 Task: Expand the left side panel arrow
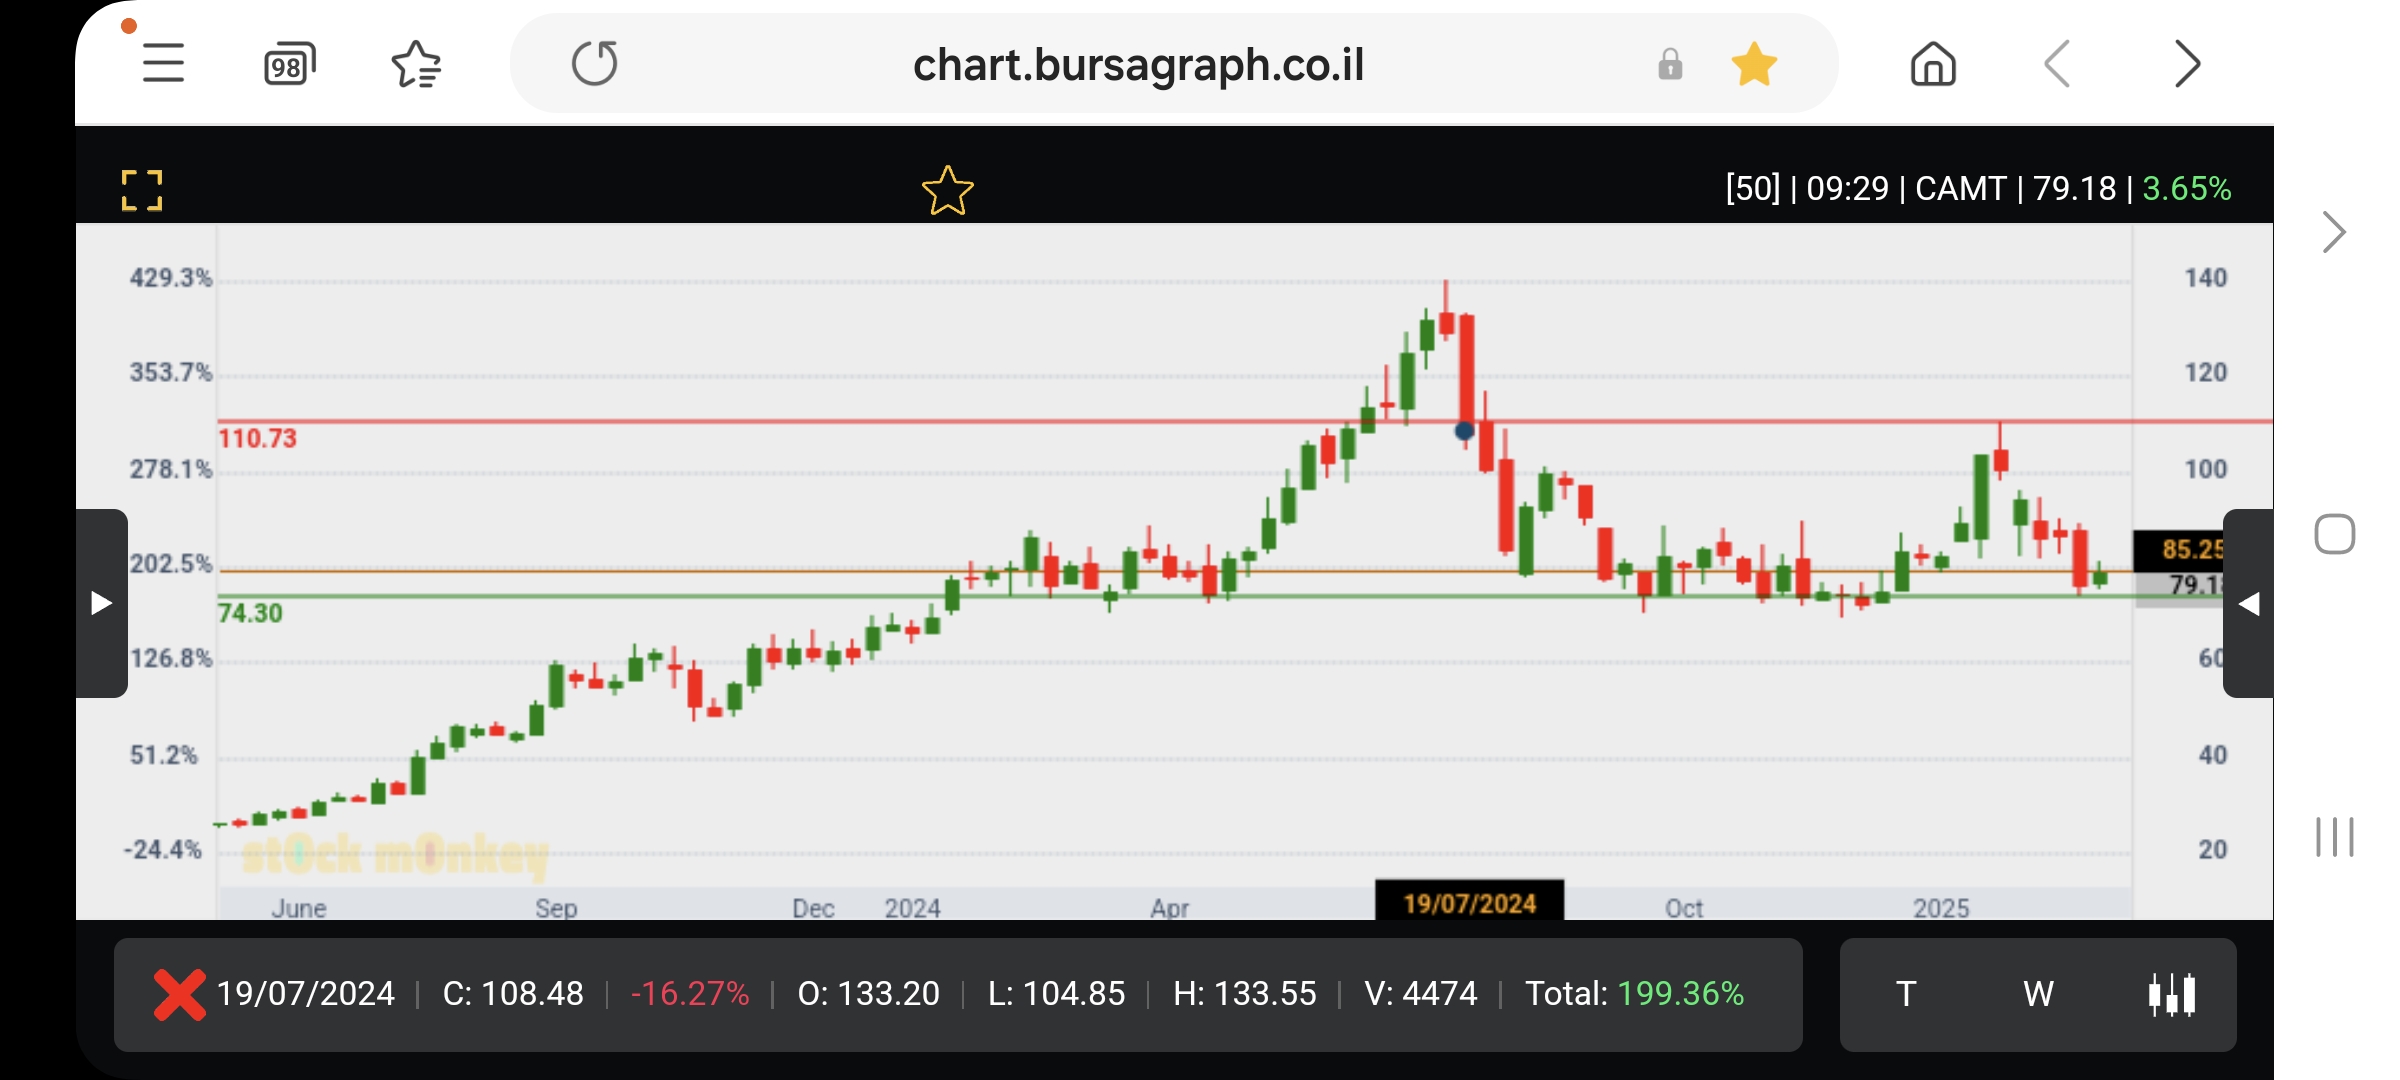tap(101, 603)
